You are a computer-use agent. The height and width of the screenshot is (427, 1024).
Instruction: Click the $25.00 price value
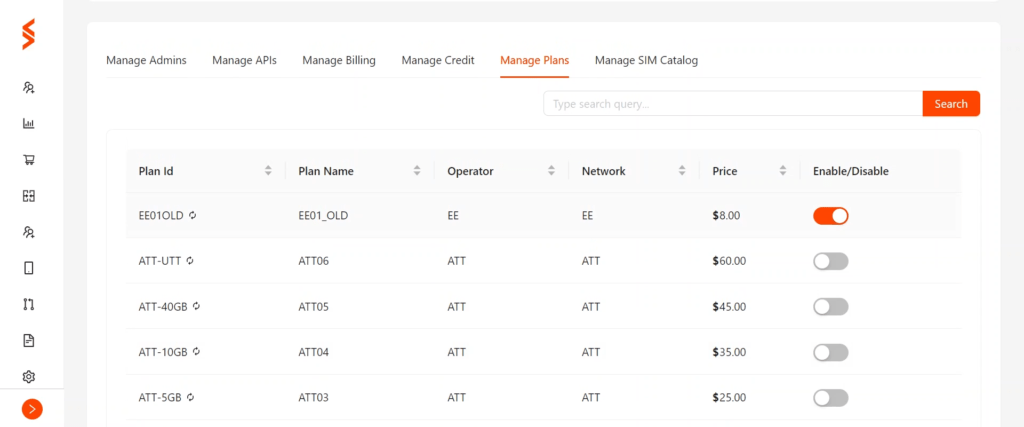click(729, 397)
